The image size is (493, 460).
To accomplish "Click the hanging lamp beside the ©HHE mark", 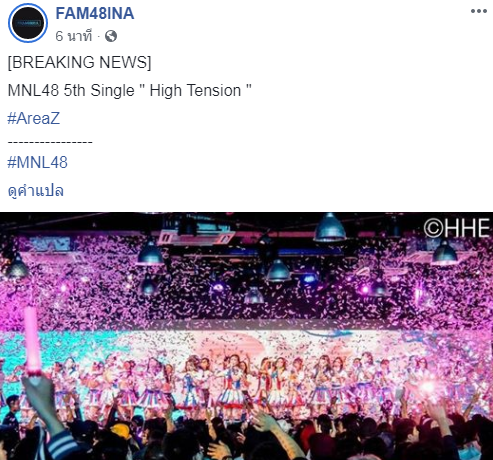I will pyautogui.click(x=445, y=253).
